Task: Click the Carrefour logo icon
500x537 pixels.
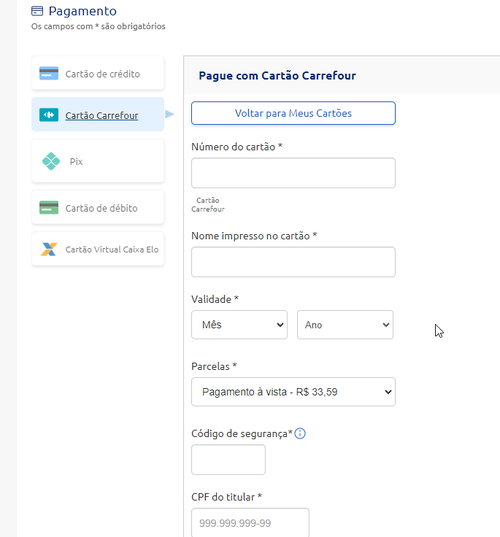Action: pyautogui.click(x=49, y=115)
